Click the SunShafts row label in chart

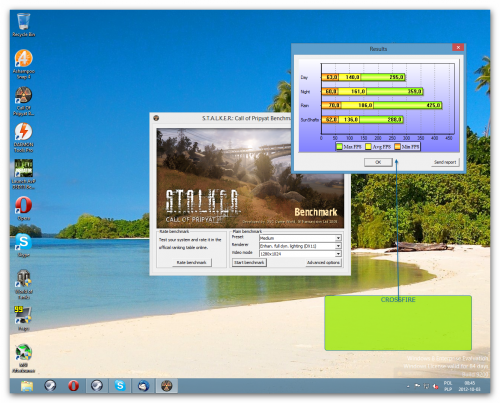click(x=310, y=120)
